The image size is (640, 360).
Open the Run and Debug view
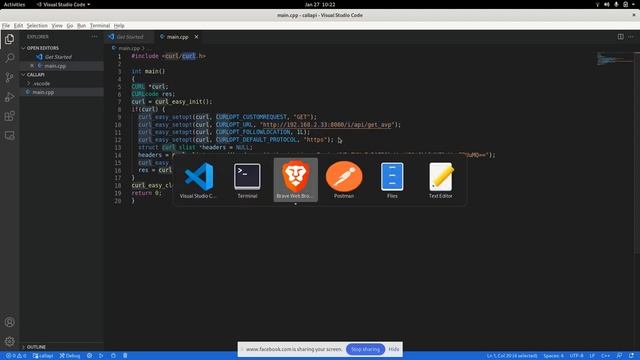(9, 97)
